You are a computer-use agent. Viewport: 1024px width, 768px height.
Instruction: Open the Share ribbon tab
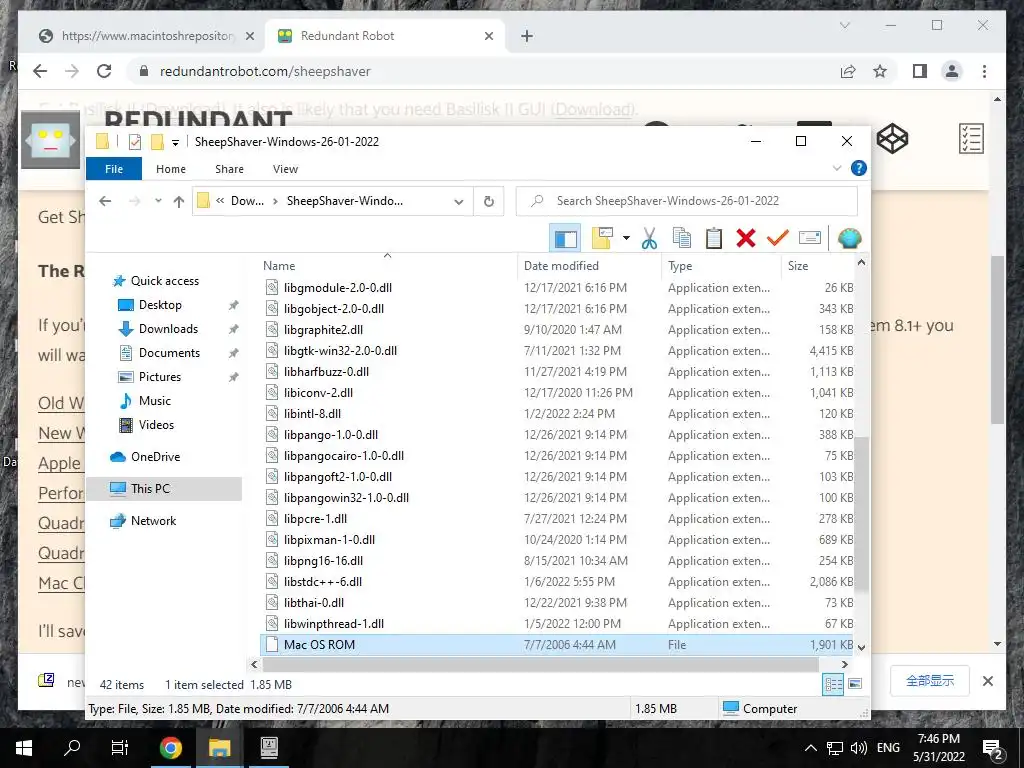coord(229,169)
